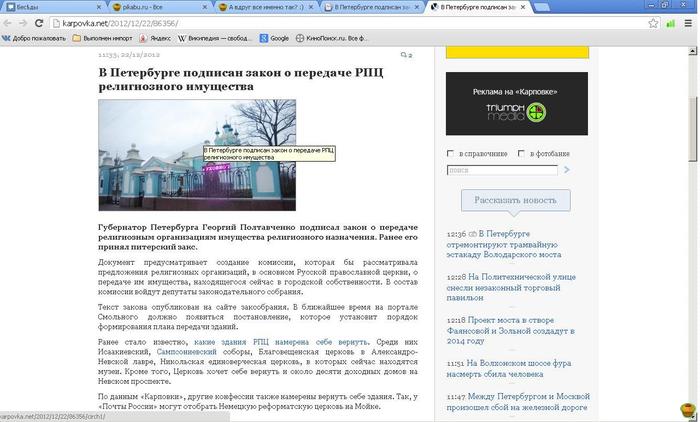Viewport: 700px width, 422px height.
Task: Go back with the browser back arrow
Action: pos(8,23)
